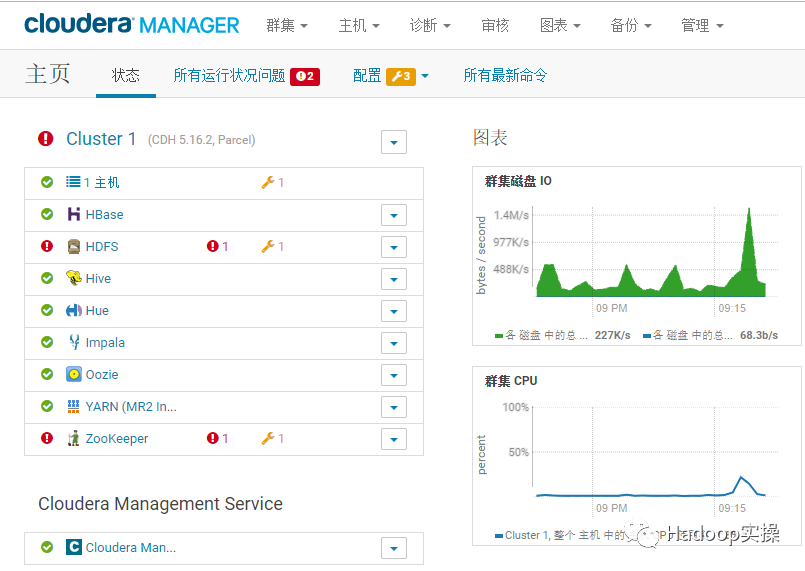
Task: Open Hive actions dropdown
Action: 394,279
